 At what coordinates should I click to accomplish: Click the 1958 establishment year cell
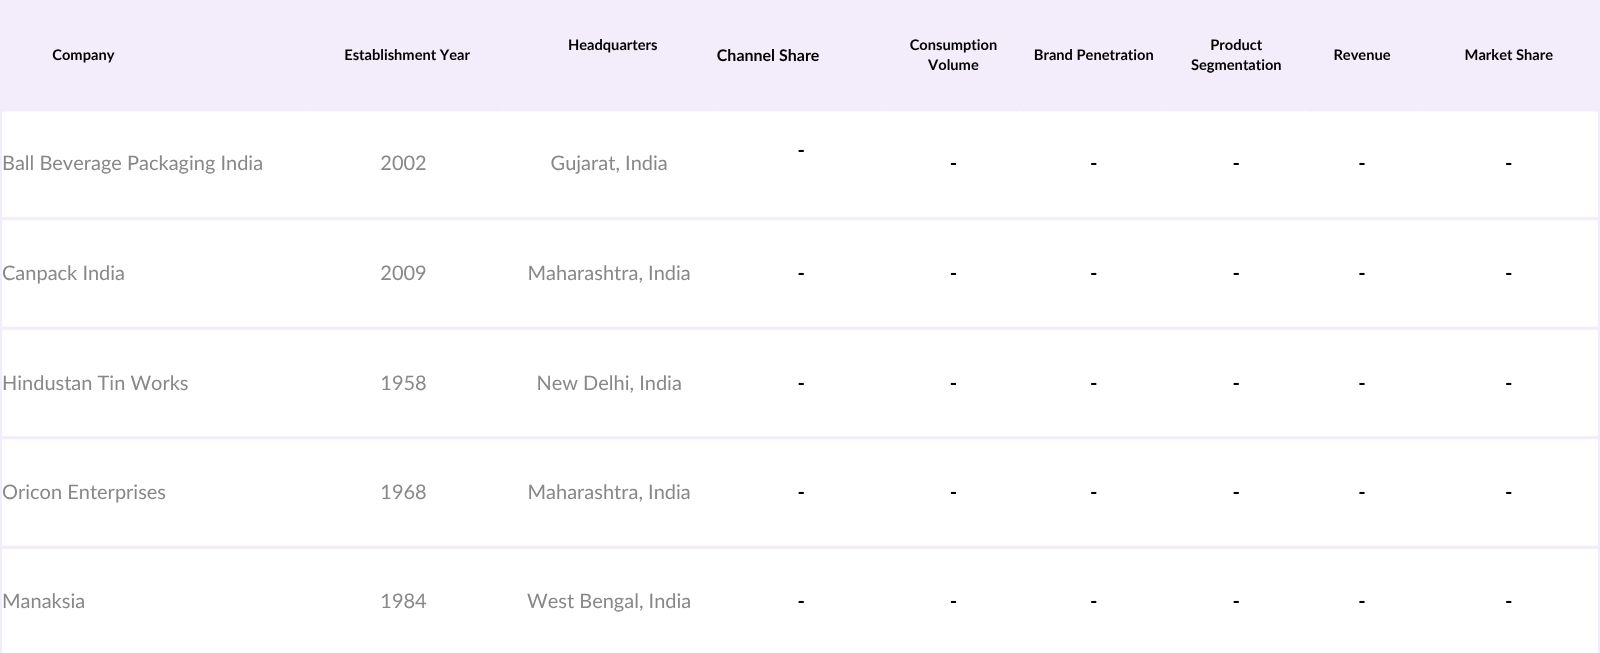(x=403, y=383)
